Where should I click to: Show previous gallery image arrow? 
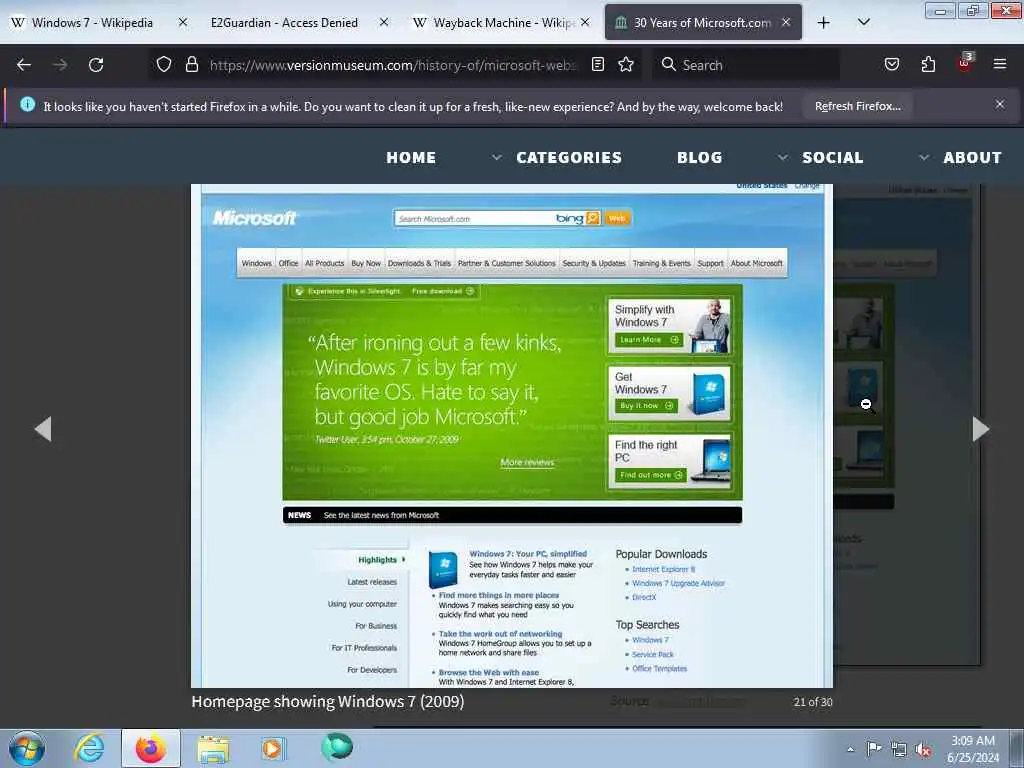(43, 429)
